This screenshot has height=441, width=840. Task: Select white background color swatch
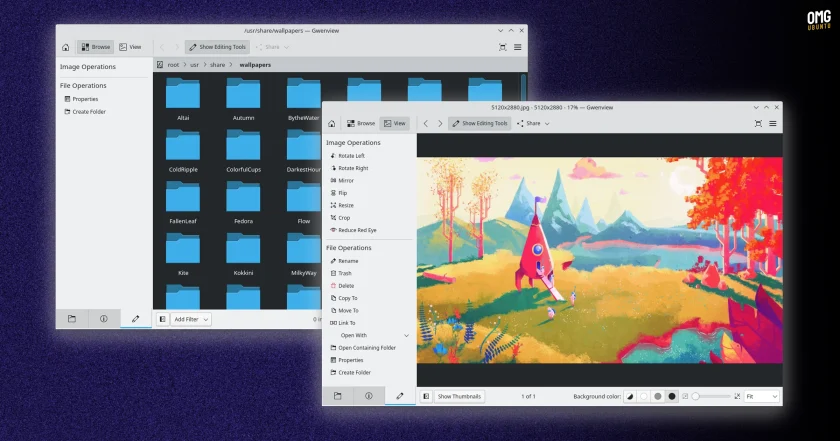pos(644,397)
